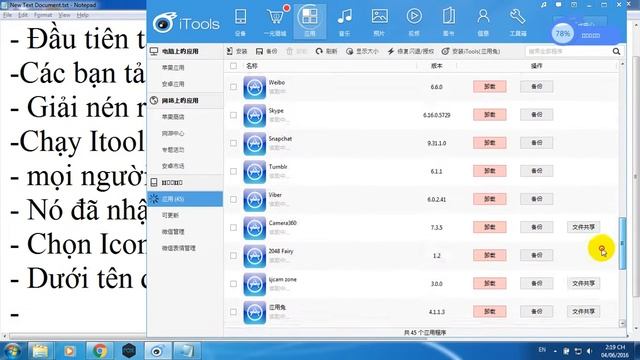
Task: Click the EN language indicator in tray
Action: (x=542, y=350)
